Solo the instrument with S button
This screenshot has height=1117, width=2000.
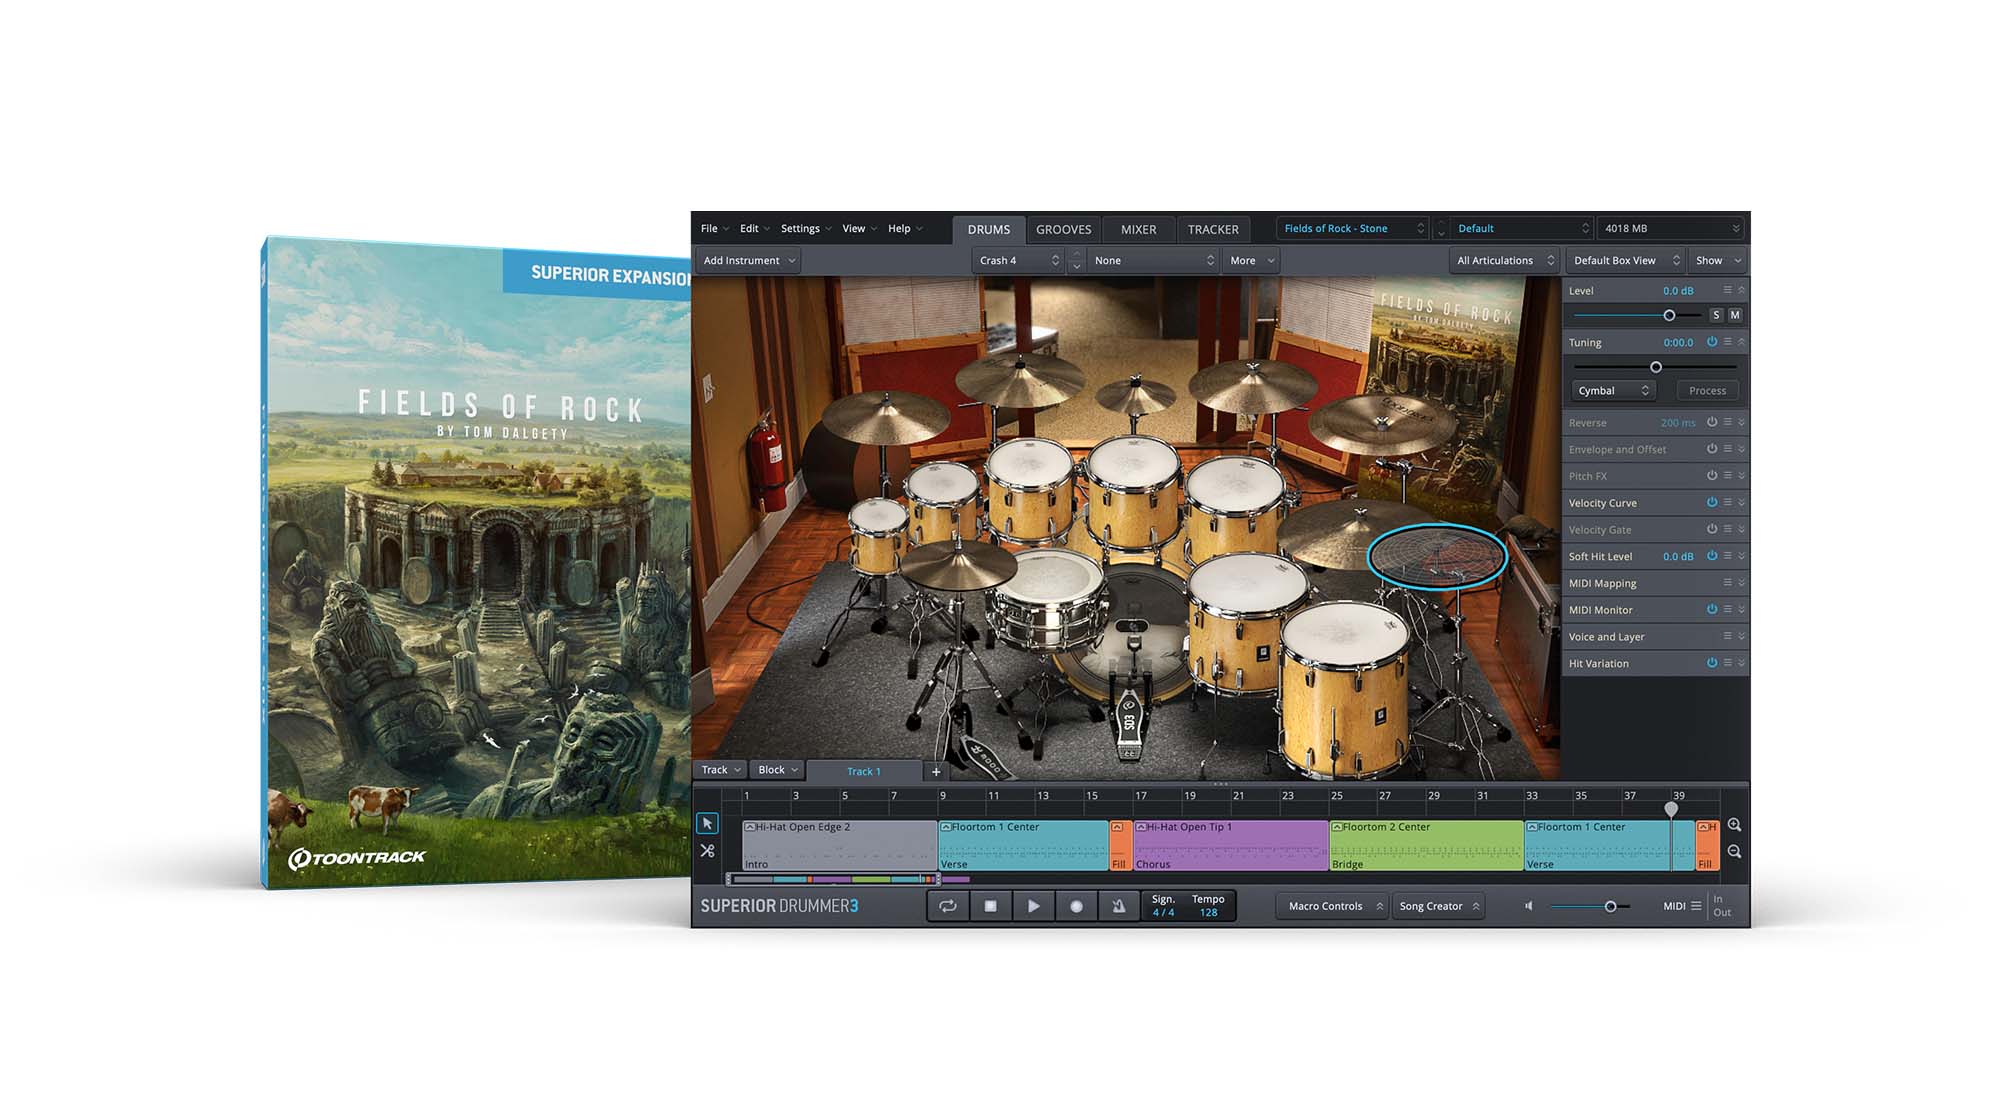(x=1716, y=315)
